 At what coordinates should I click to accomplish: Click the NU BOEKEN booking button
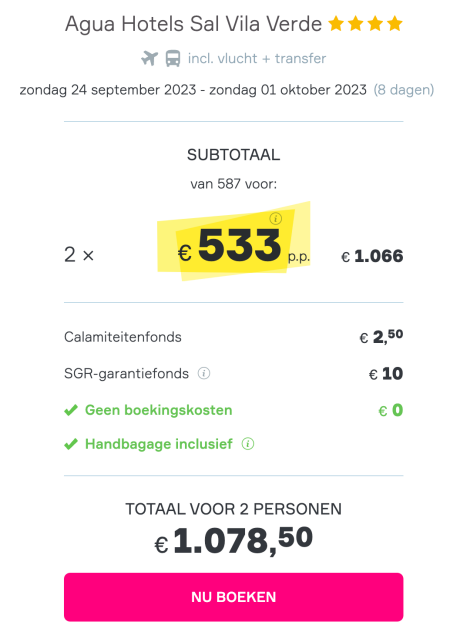click(x=233, y=597)
